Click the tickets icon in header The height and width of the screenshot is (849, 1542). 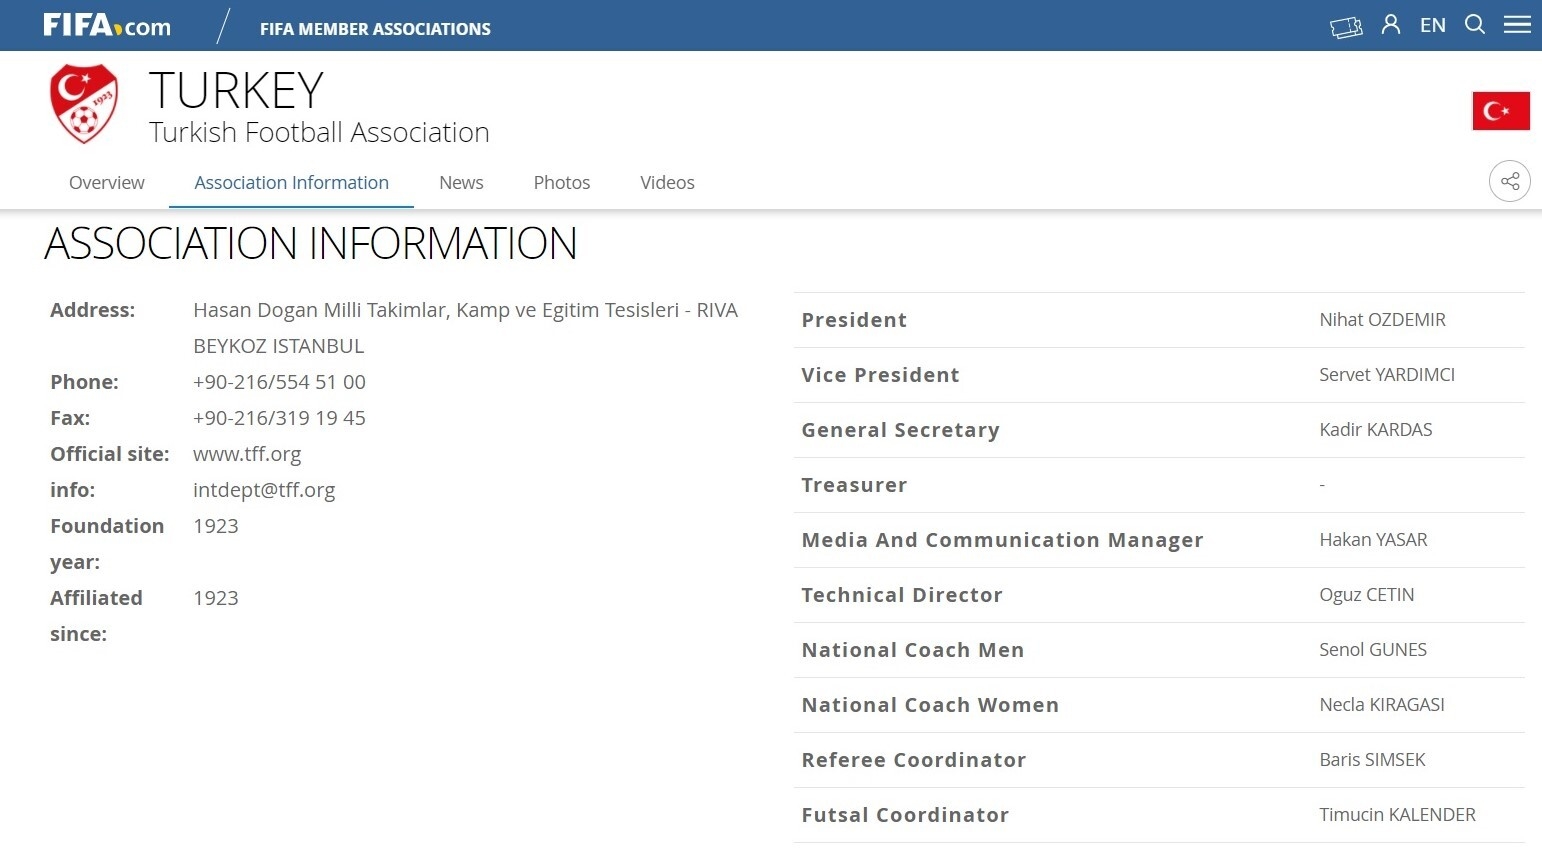pos(1346,26)
